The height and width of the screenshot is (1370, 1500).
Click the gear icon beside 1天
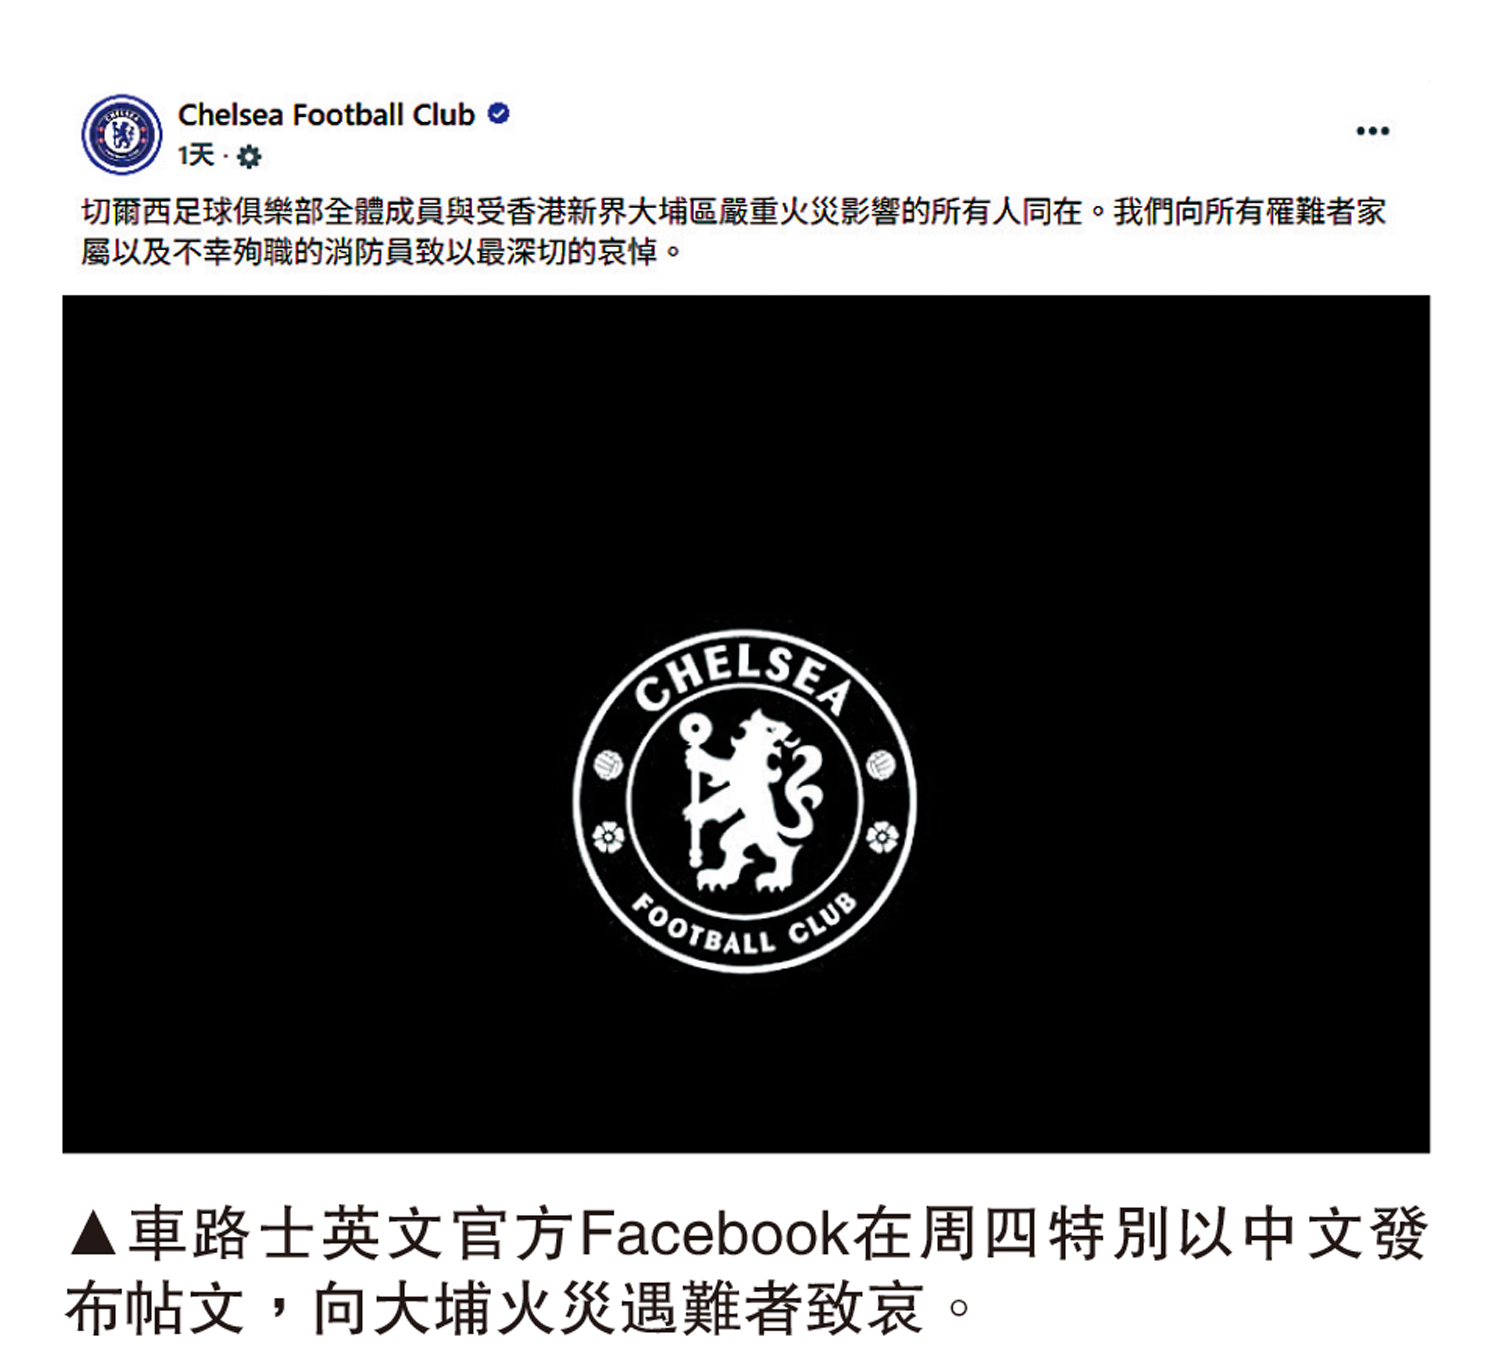coord(249,157)
